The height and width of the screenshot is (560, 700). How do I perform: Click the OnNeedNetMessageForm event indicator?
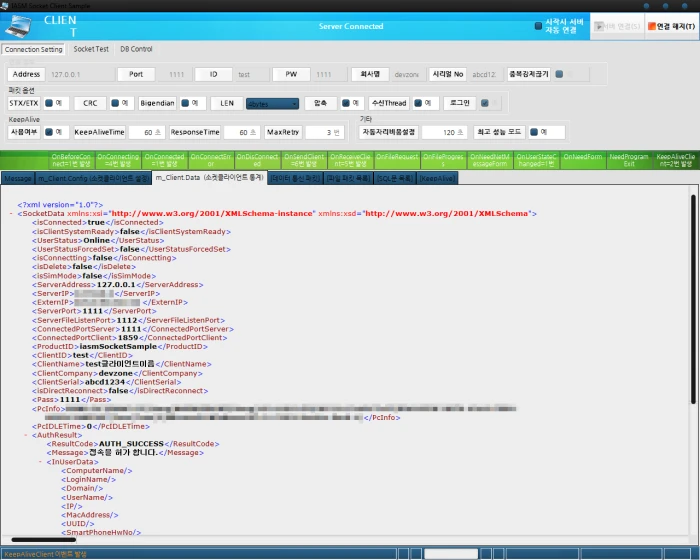tap(490, 160)
